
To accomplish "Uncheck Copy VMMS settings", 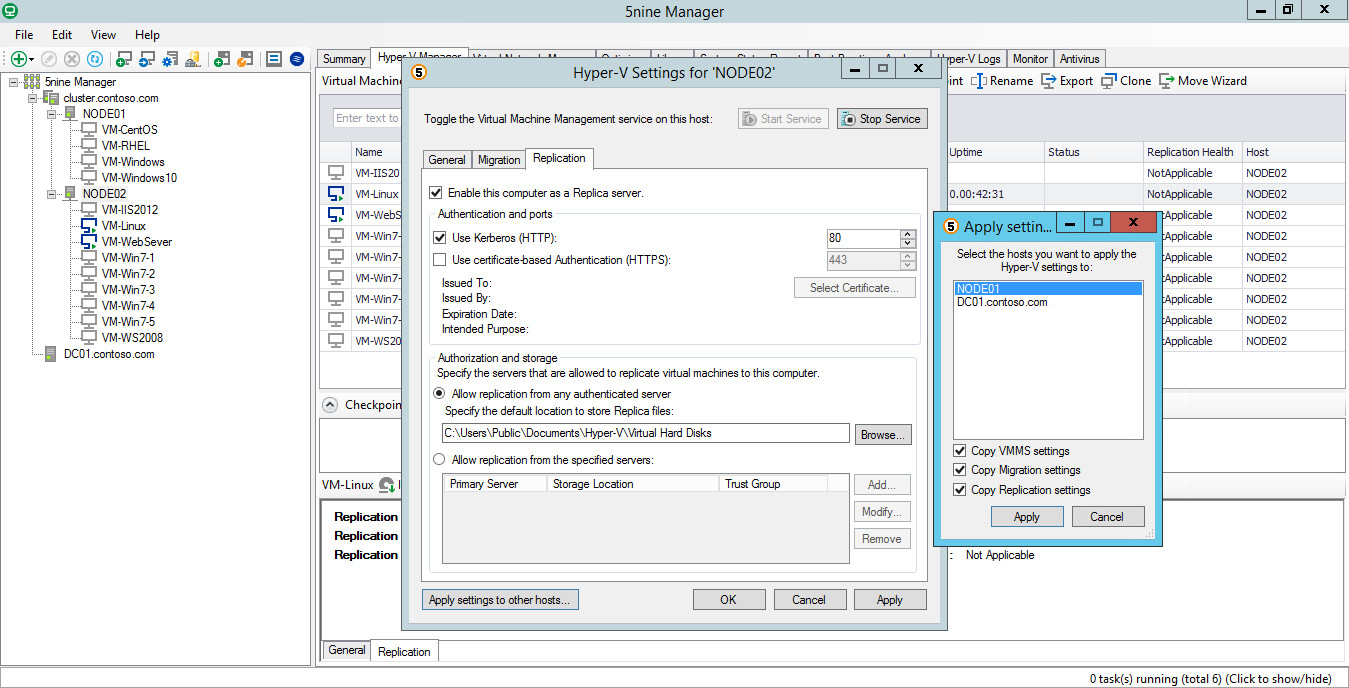I will click(x=960, y=451).
